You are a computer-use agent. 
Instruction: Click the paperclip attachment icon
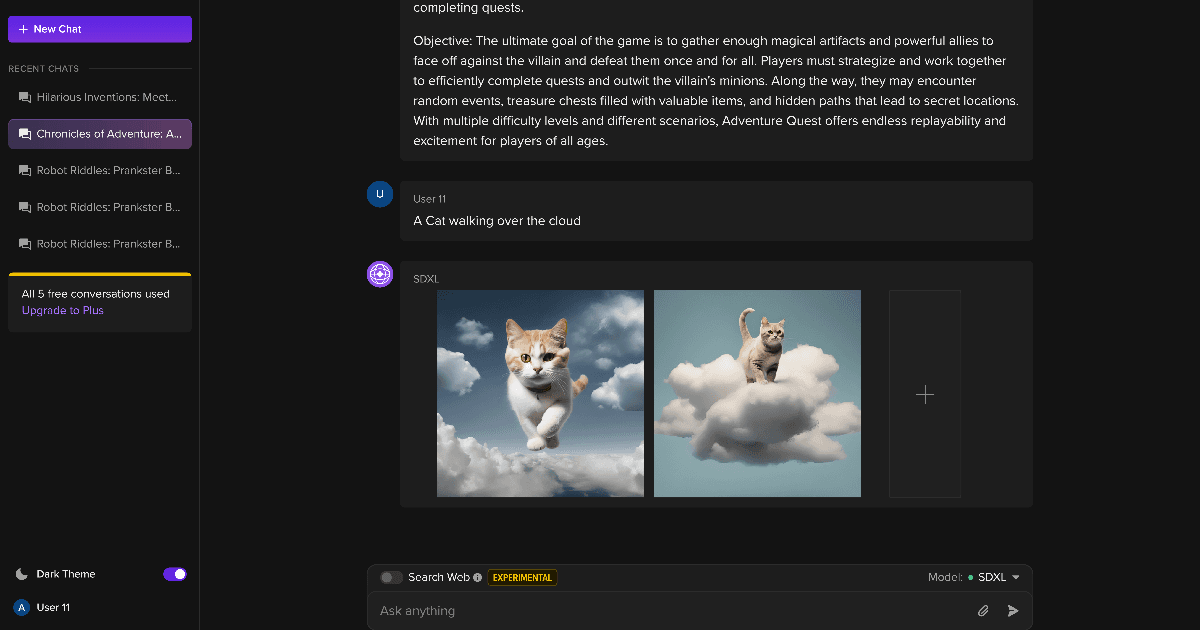click(982, 610)
